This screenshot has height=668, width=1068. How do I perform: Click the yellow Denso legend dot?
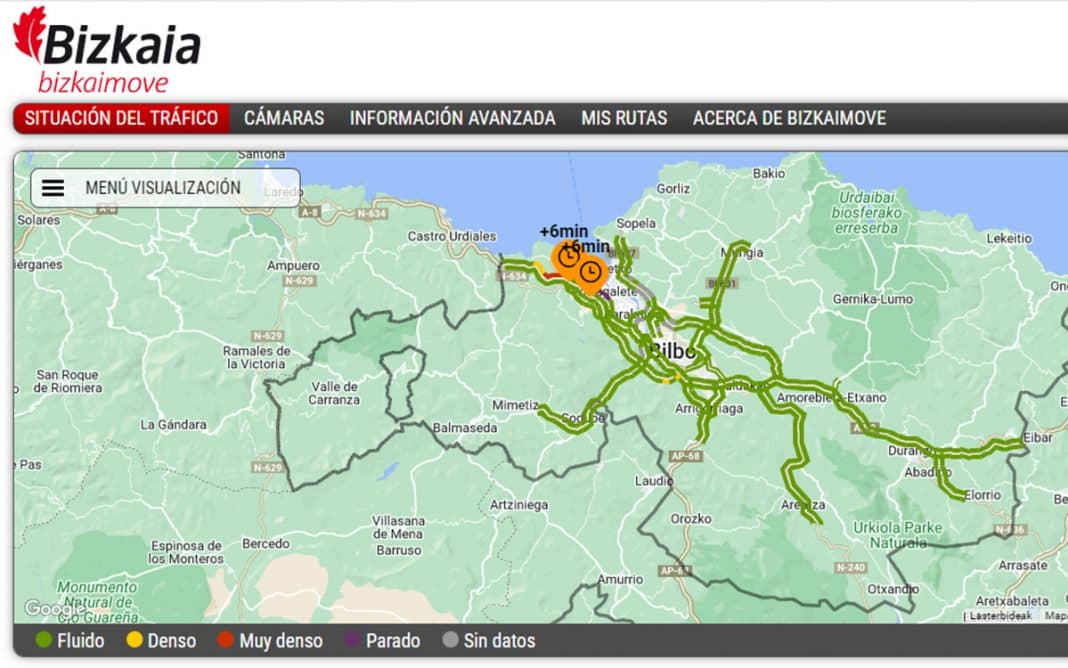coord(134,640)
